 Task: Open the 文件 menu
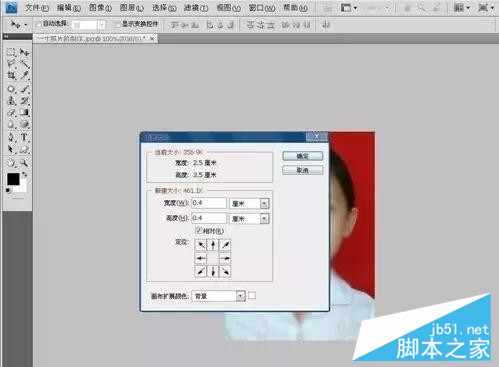pyautogui.click(x=37, y=8)
